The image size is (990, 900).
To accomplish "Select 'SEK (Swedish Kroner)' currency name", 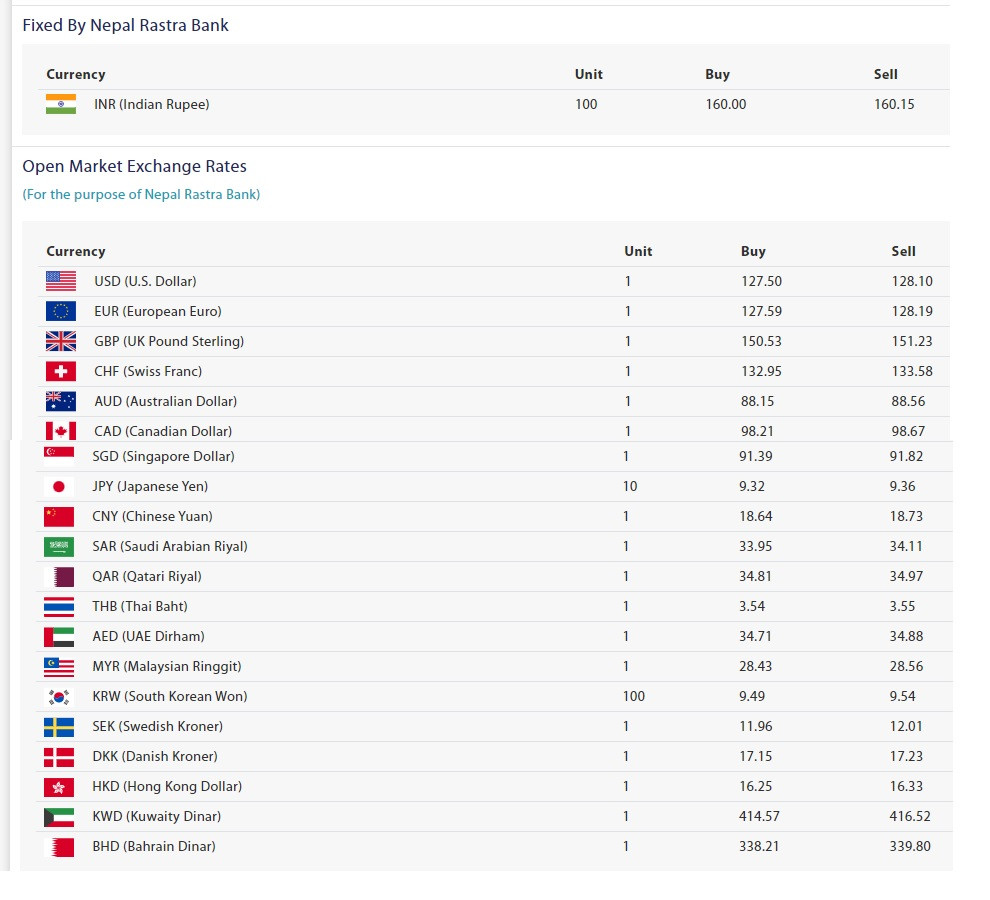I will pyautogui.click(x=158, y=726).
